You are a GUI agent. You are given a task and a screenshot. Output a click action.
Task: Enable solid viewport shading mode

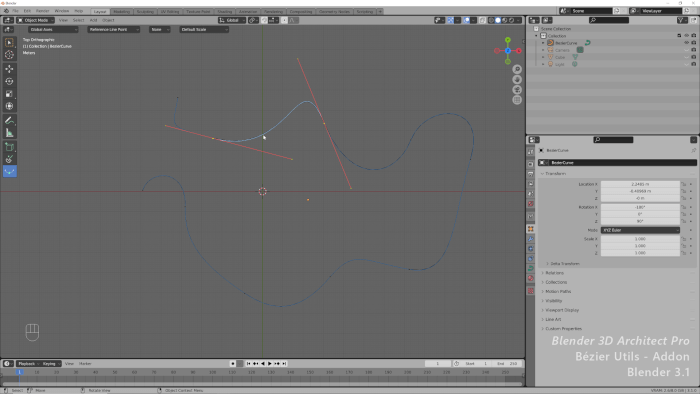[x=498, y=20]
